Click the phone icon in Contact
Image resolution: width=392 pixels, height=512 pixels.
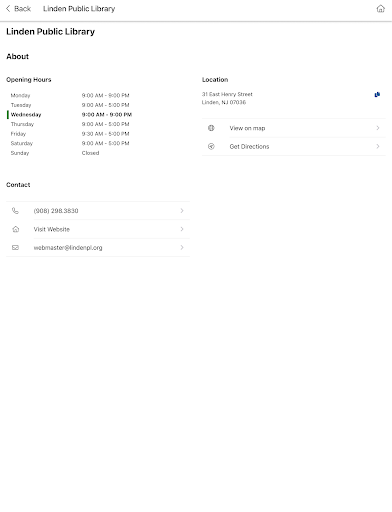15,211
